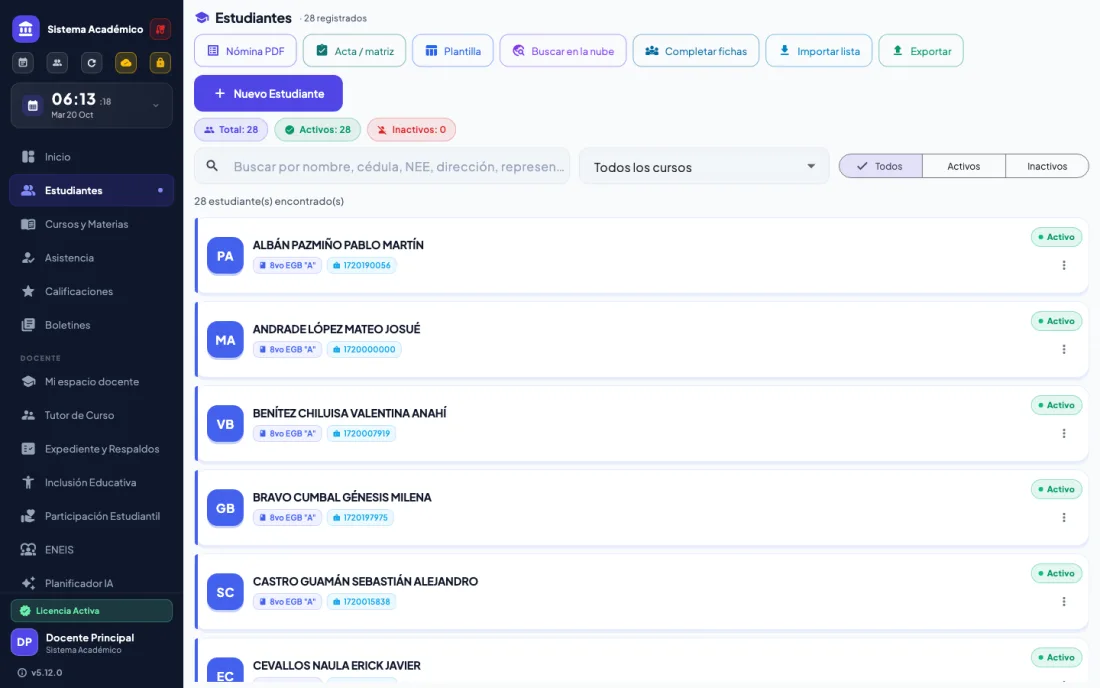Open the calendar note icon in the sidebar header

(x=23, y=63)
